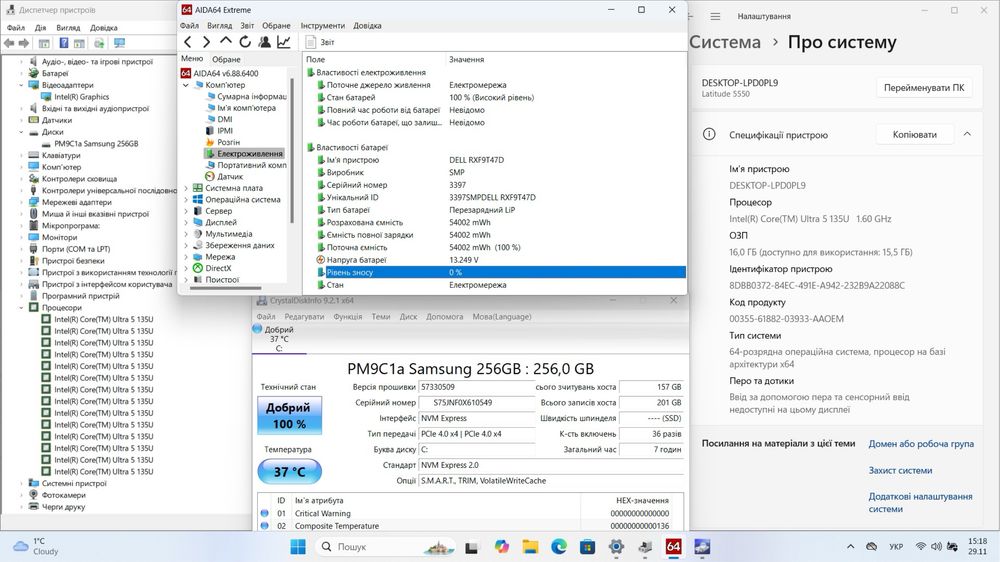
Task: Switch to AIDA64 taskbar icon
Action: (x=673, y=547)
